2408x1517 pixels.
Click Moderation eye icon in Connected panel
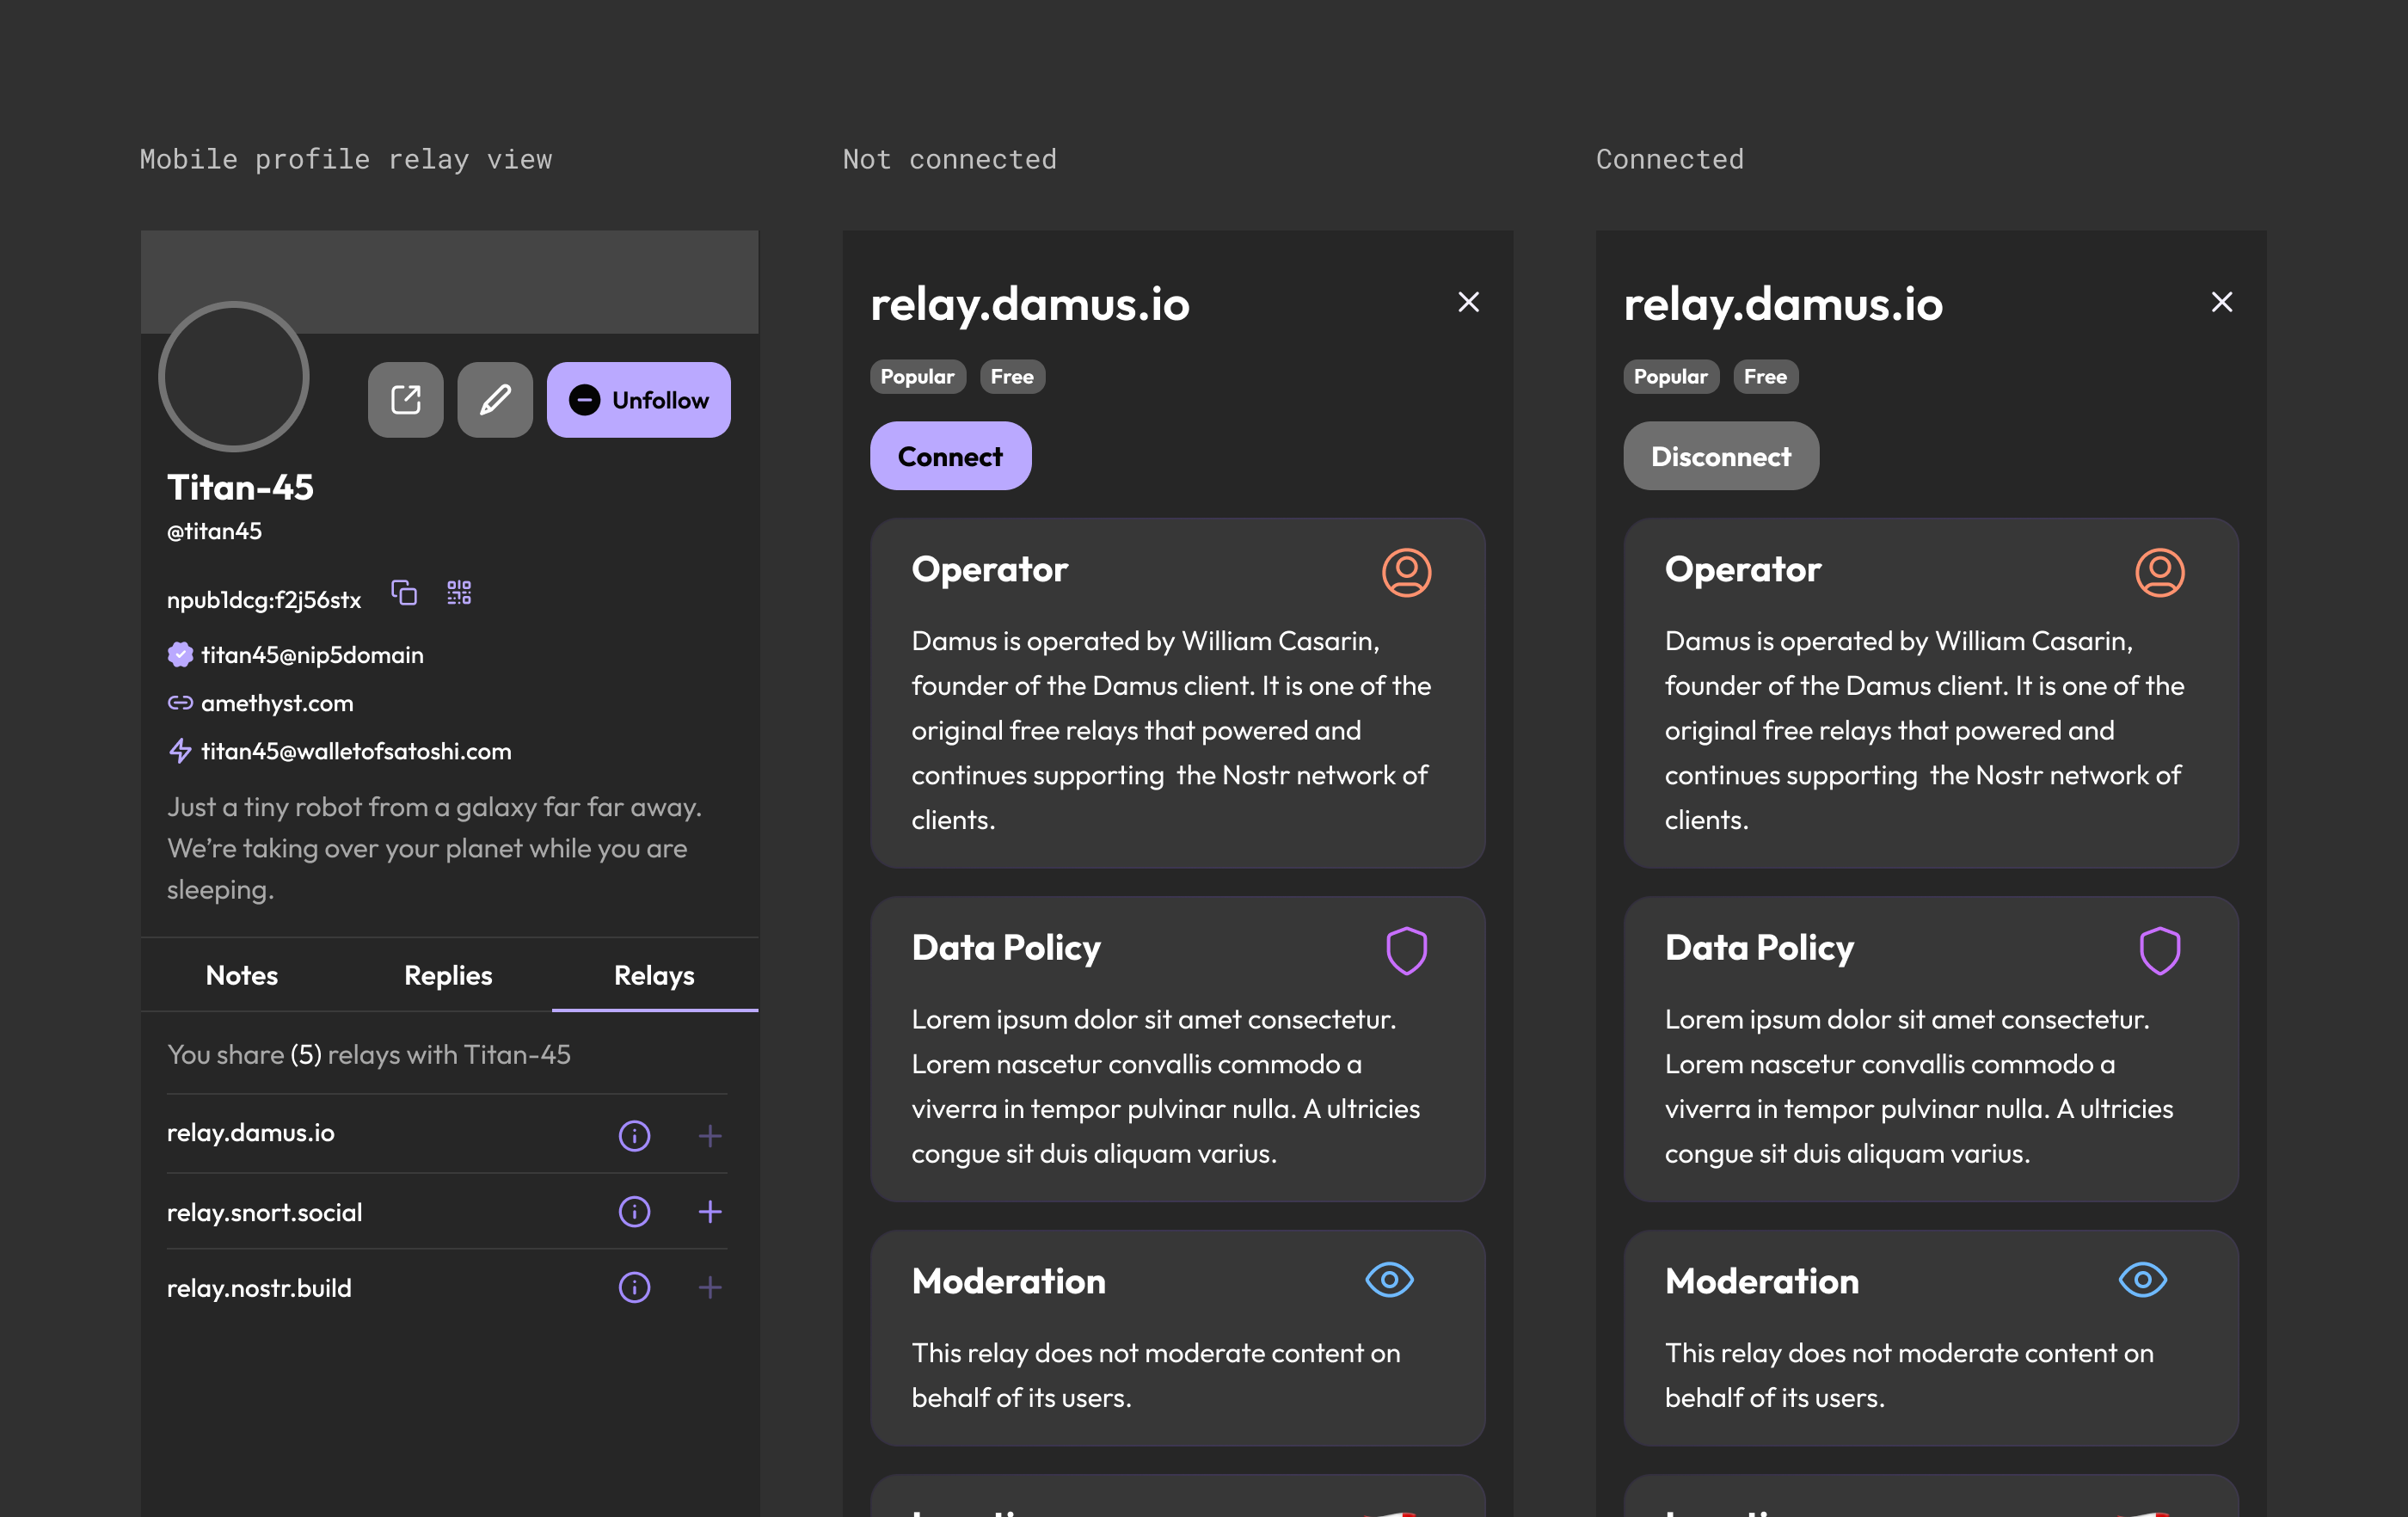tap(2142, 1280)
